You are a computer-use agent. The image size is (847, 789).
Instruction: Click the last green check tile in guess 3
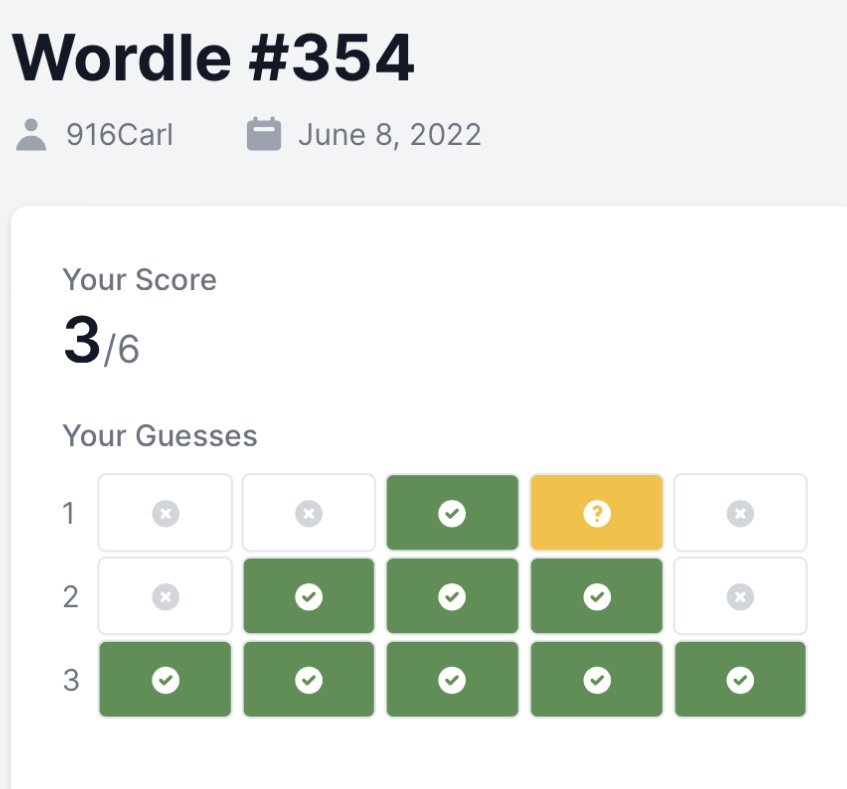740,679
